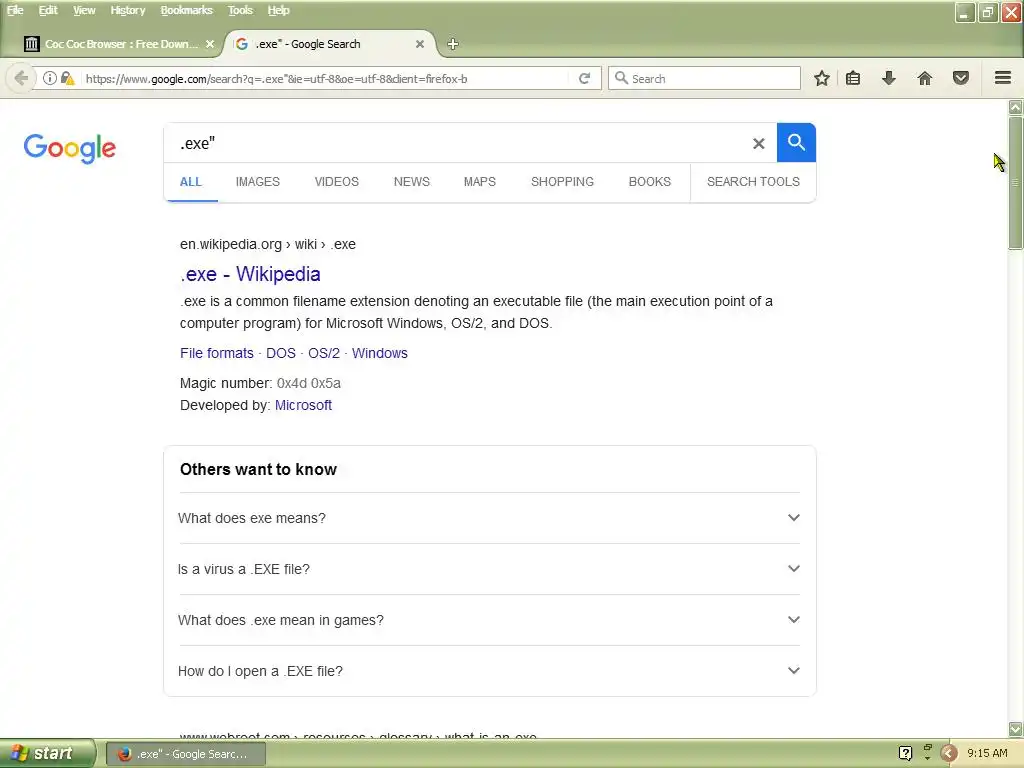Go to Firefox home page icon
This screenshot has height=768, width=1024.
click(925, 78)
